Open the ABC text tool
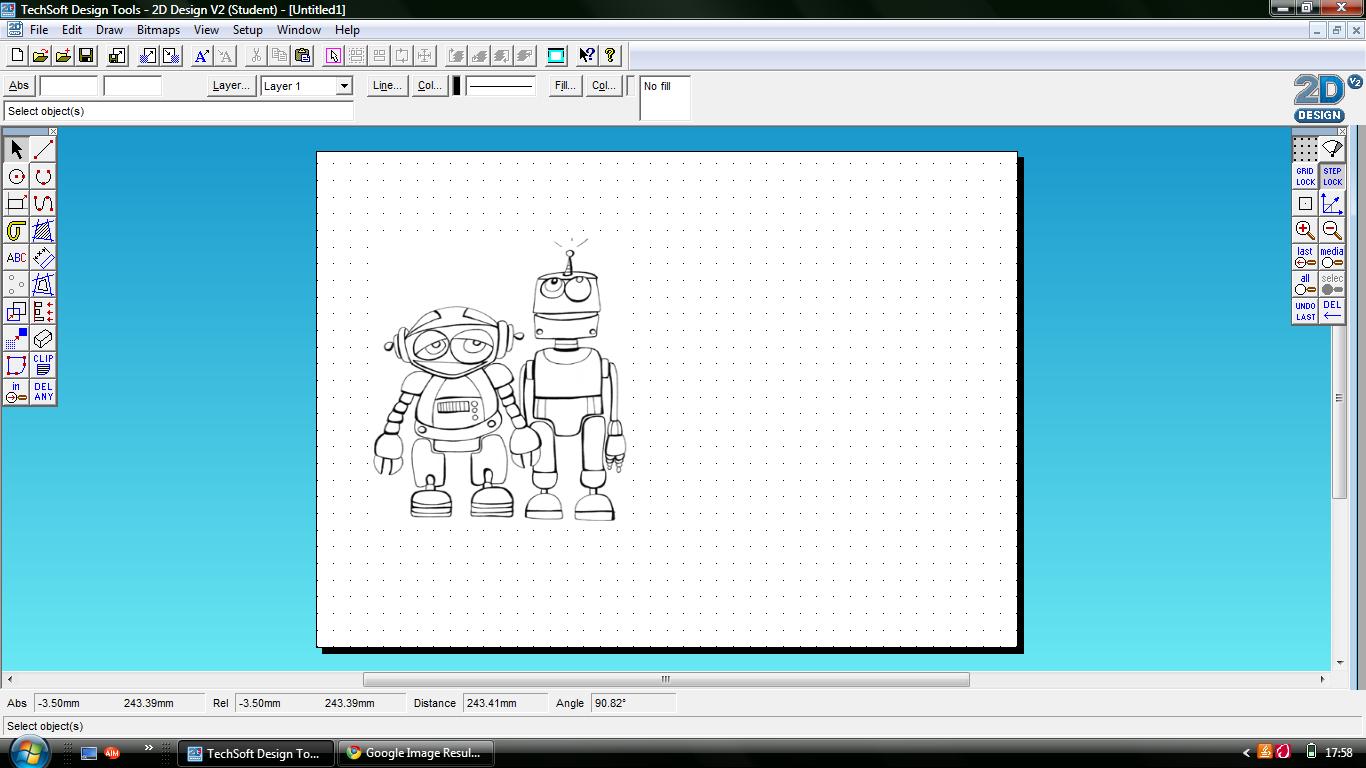1366x768 pixels. coord(15,257)
